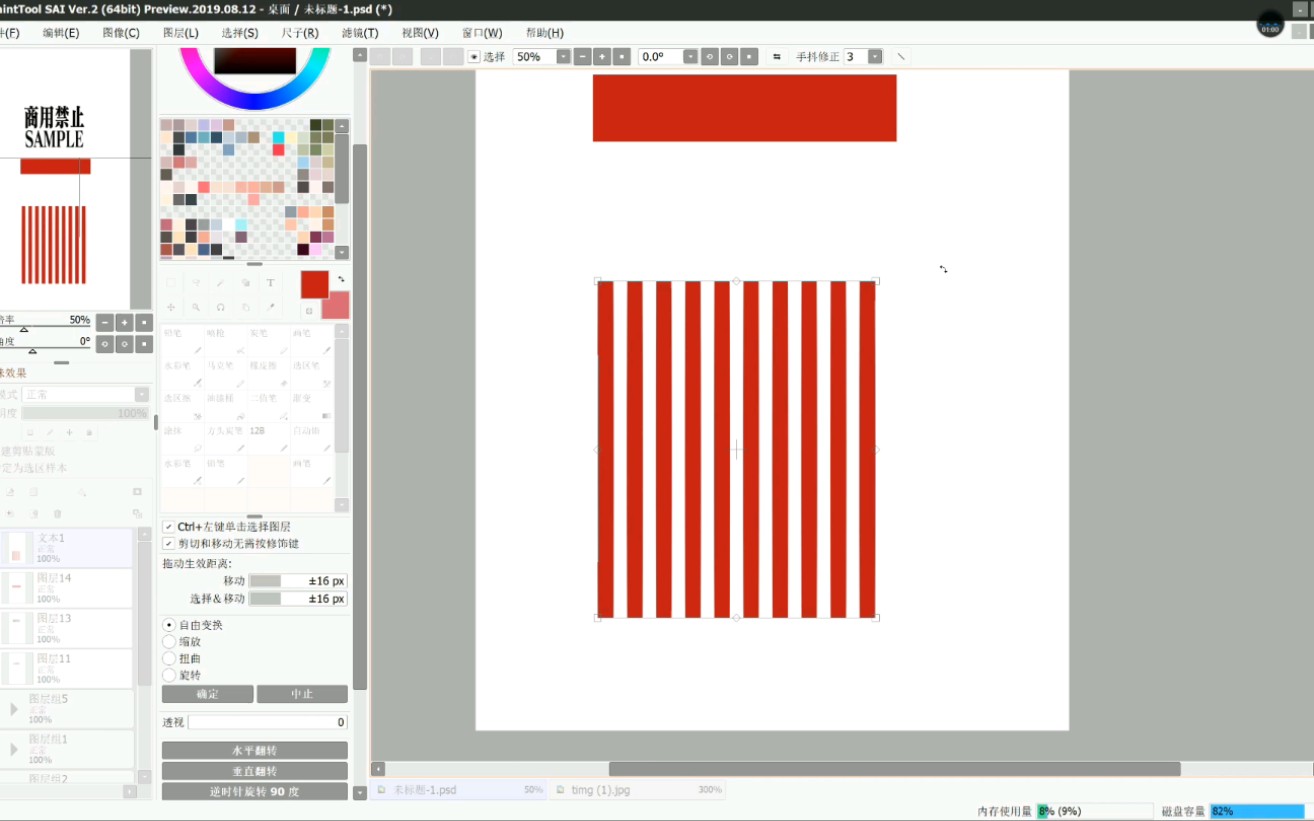The width and height of the screenshot is (1314, 821).
Task: Click the red foreground color swatch
Action: click(x=314, y=286)
